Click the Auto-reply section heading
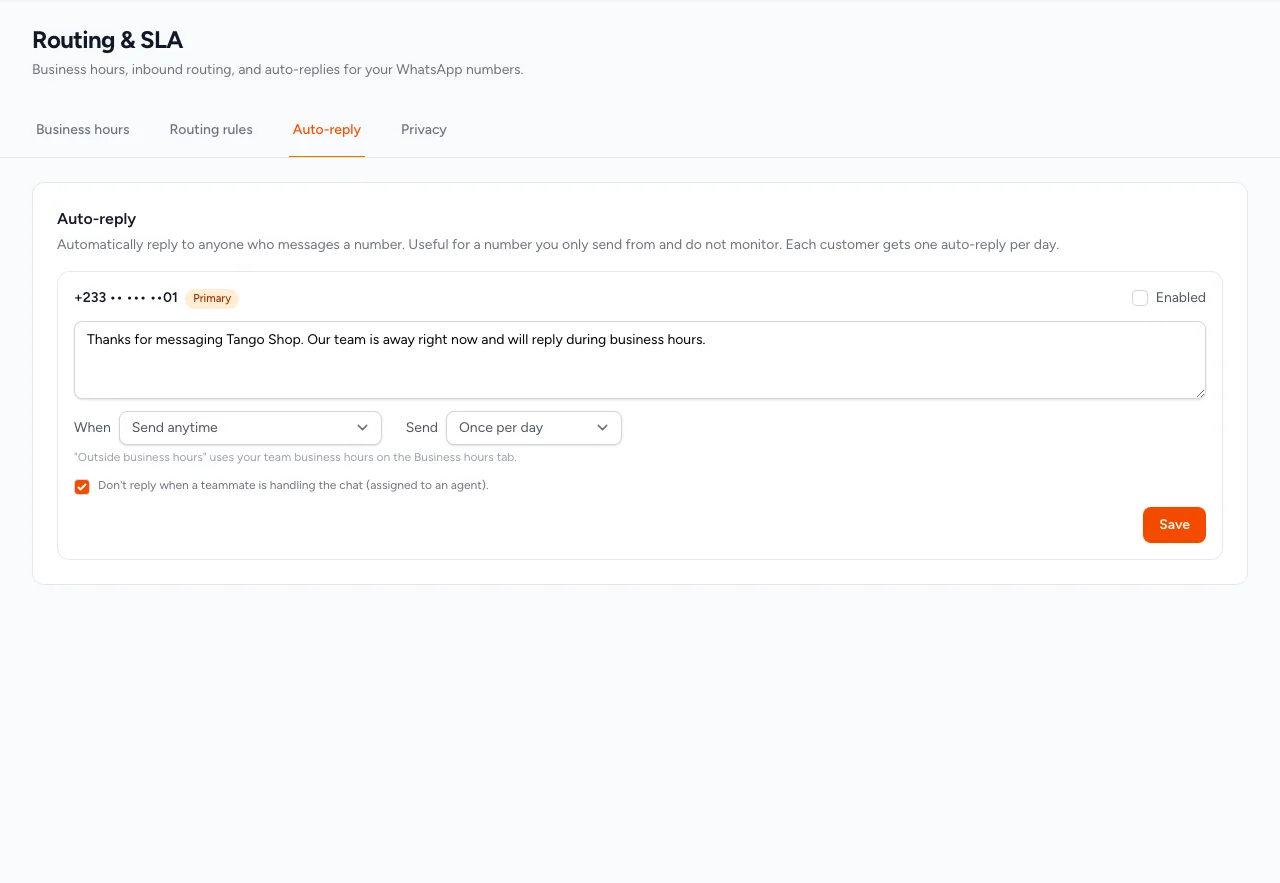 click(x=97, y=219)
